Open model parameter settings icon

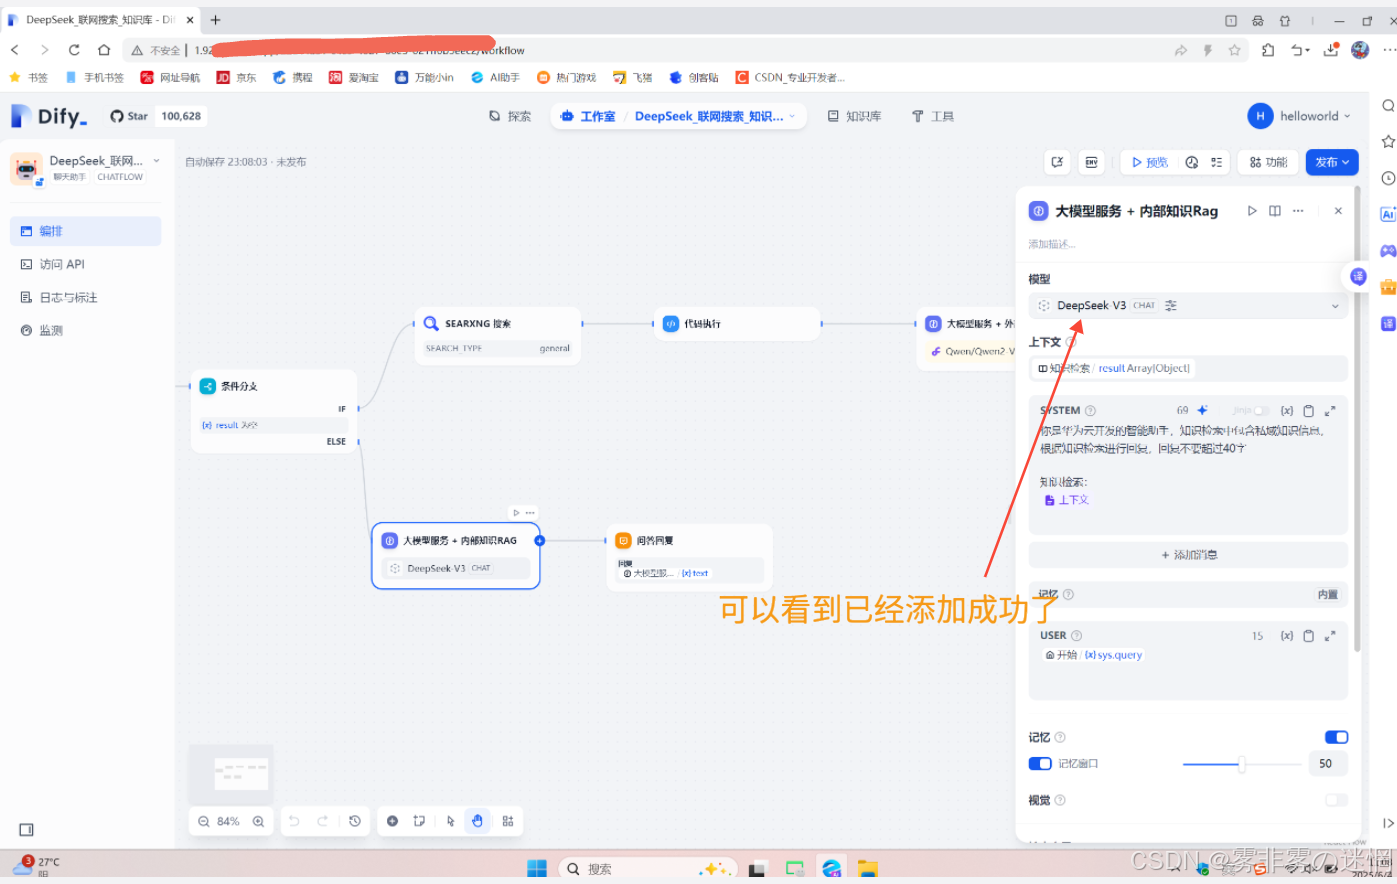[x=1171, y=306]
